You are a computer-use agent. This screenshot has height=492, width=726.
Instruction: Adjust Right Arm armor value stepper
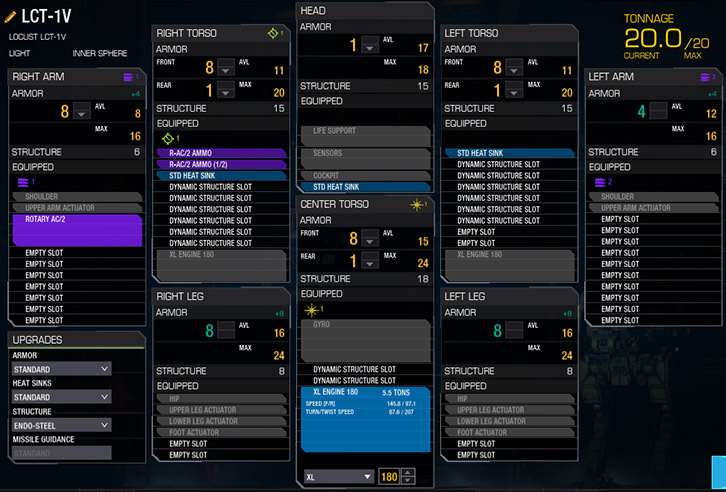click(81, 111)
